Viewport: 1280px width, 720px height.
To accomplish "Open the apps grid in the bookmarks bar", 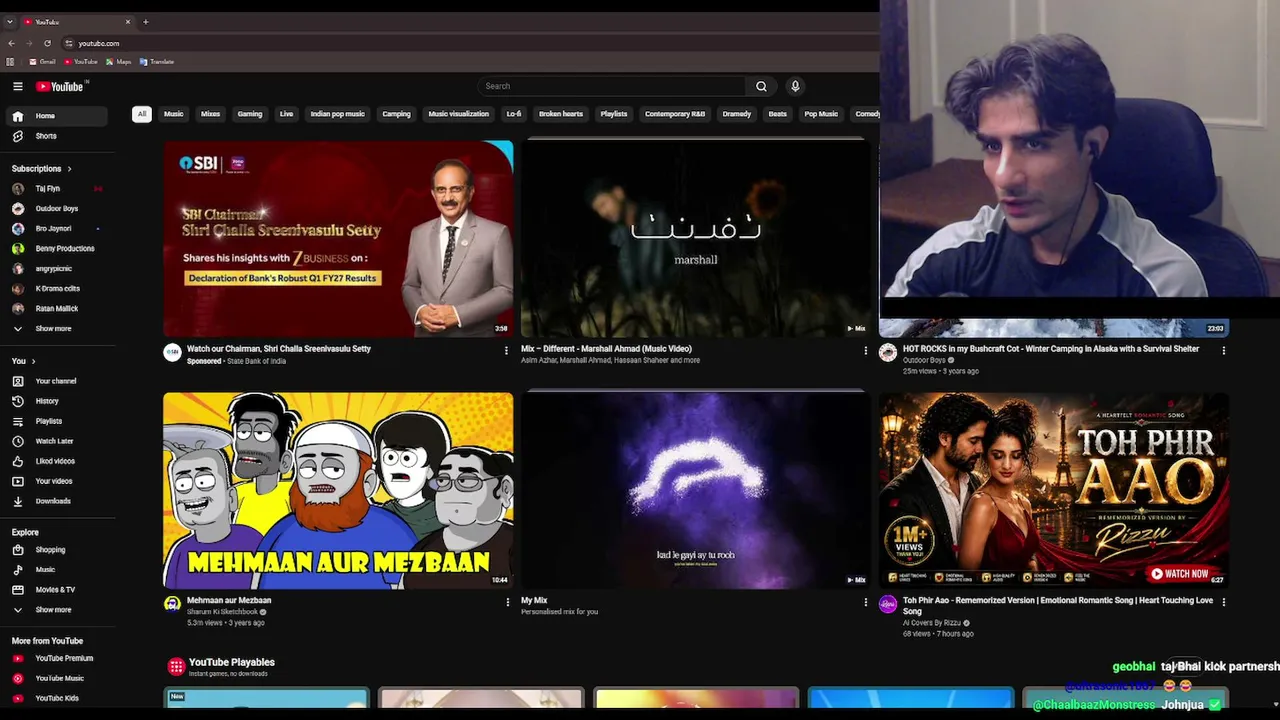I will [x=10, y=62].
